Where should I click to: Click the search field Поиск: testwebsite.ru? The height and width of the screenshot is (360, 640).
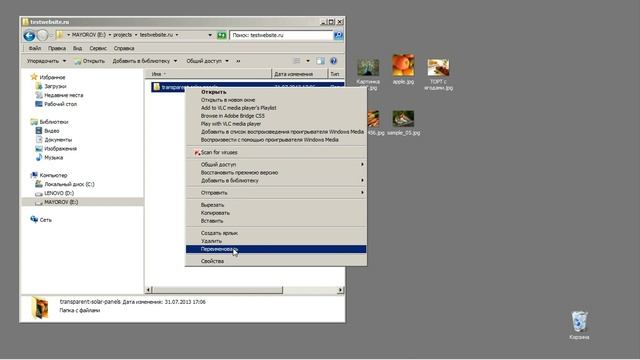(x=281, y=35)
